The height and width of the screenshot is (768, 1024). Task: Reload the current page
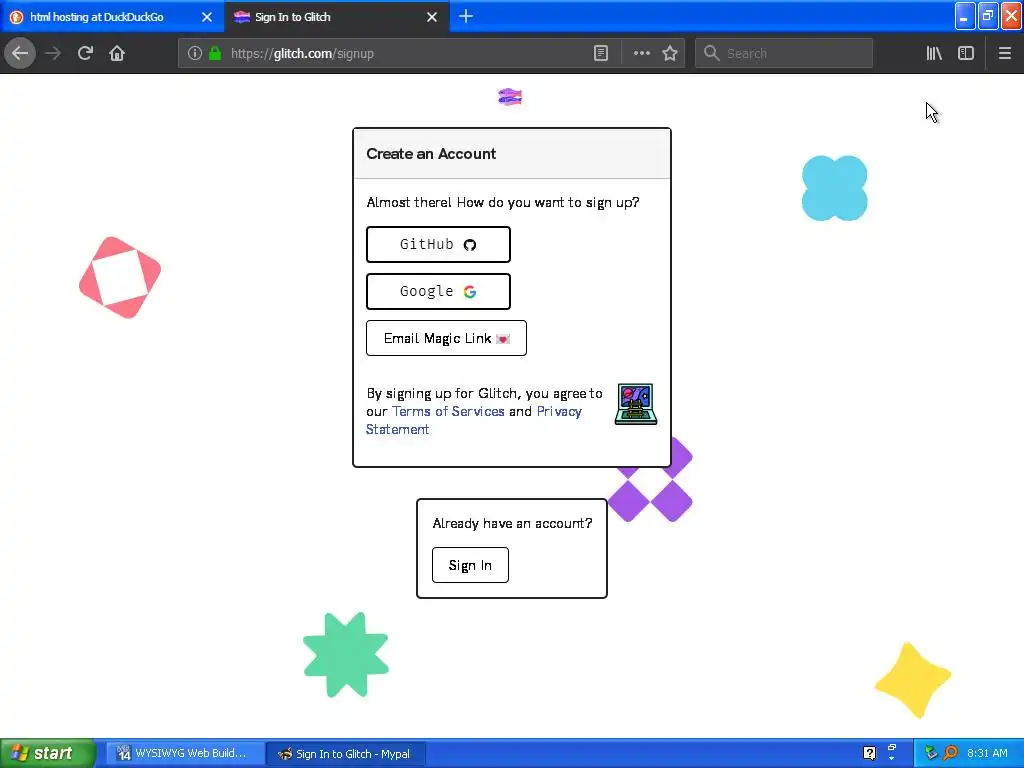click(x=85, y=53)
